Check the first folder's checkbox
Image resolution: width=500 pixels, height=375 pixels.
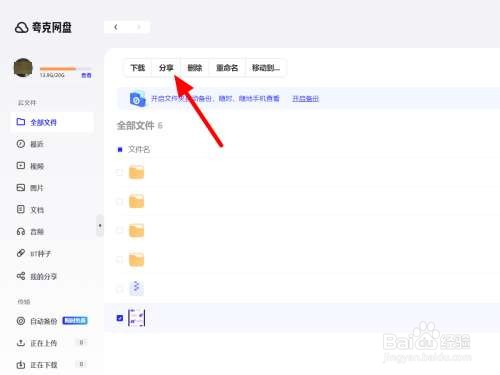point(119,172)
